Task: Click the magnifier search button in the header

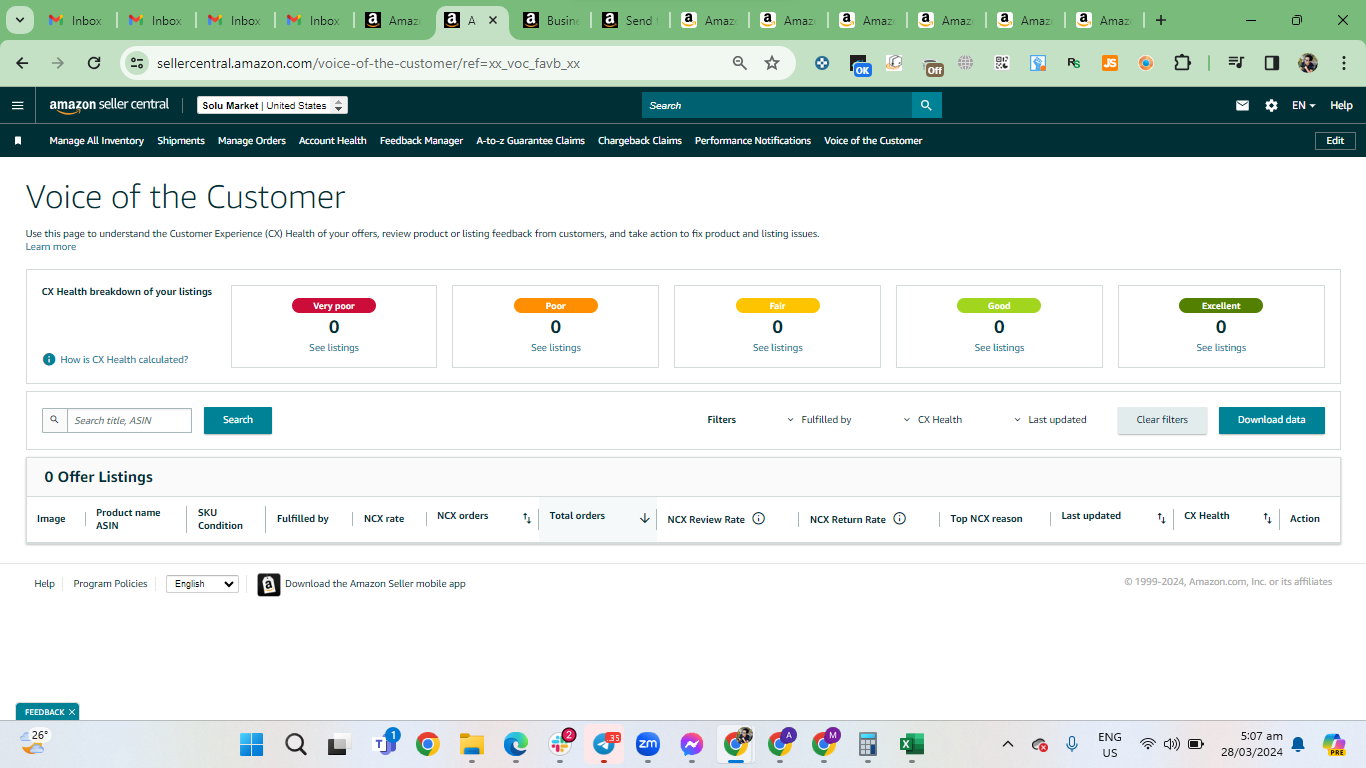Action: [926, 105]
